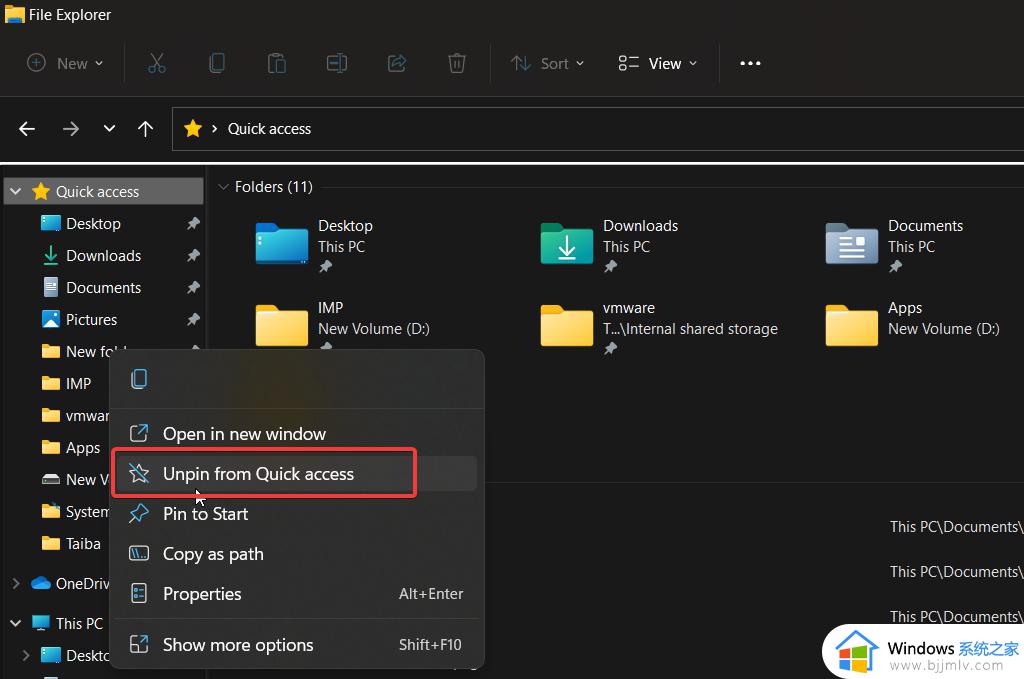Image resolution: width=1024 pixels, height=679 pixels.
Task: Open the New dropdown menu
Action: pyautogui.click(x=65, y=63)
